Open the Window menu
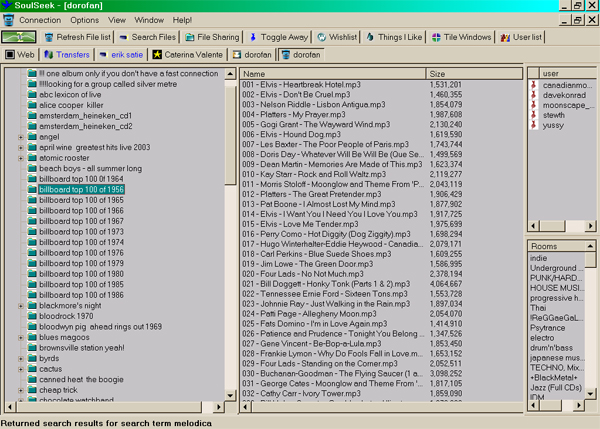The height and width of the screenshot is (429, 600). pos(149,20)
